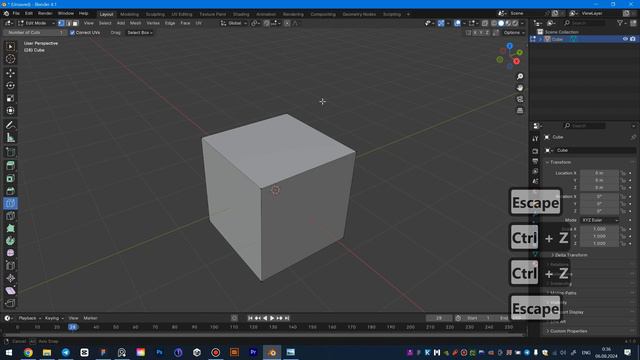
Task: Click the zoom magnifier in viewport
Action: pos(520,77)
